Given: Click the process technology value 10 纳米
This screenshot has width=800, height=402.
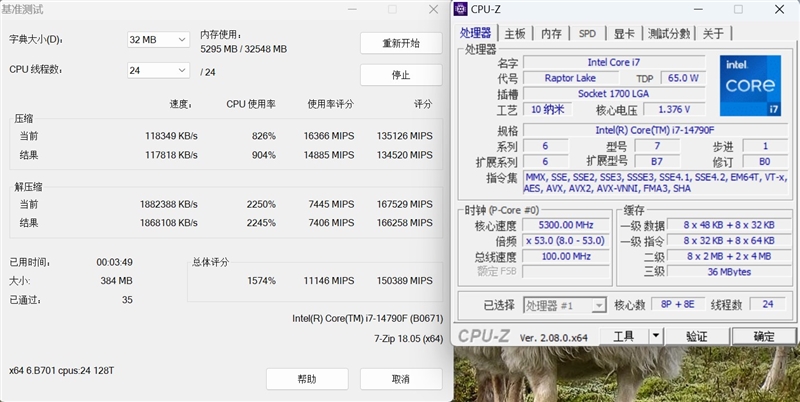Looking at the screenshot, I should tap(547, 109).
